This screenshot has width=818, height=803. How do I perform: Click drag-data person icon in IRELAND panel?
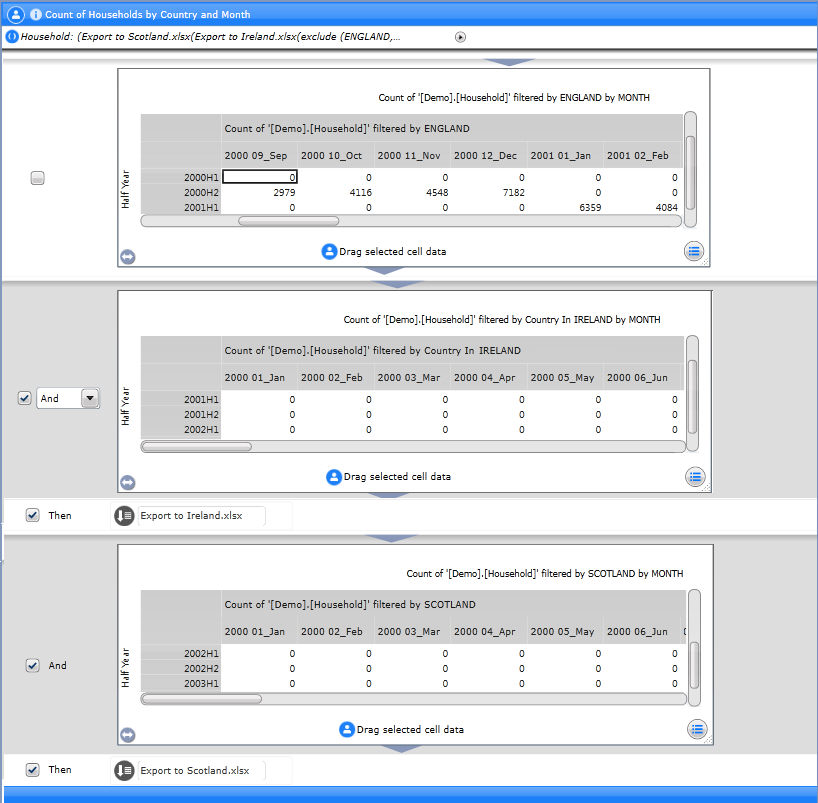pyautogui.click(x=334, y=477)
